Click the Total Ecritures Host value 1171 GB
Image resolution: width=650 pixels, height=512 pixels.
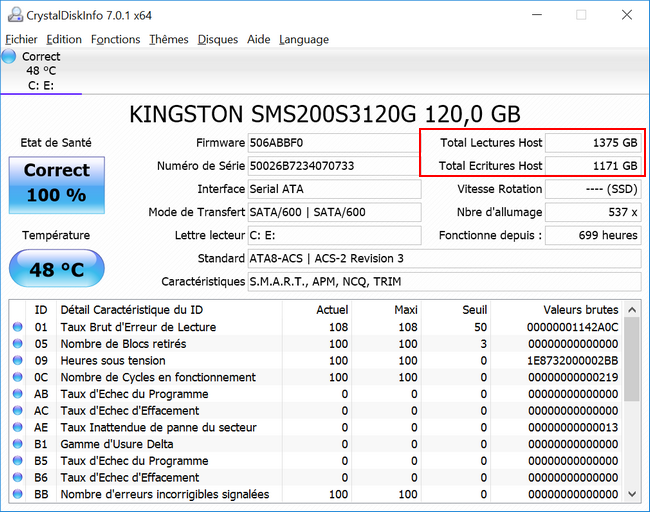coord(593,166)
